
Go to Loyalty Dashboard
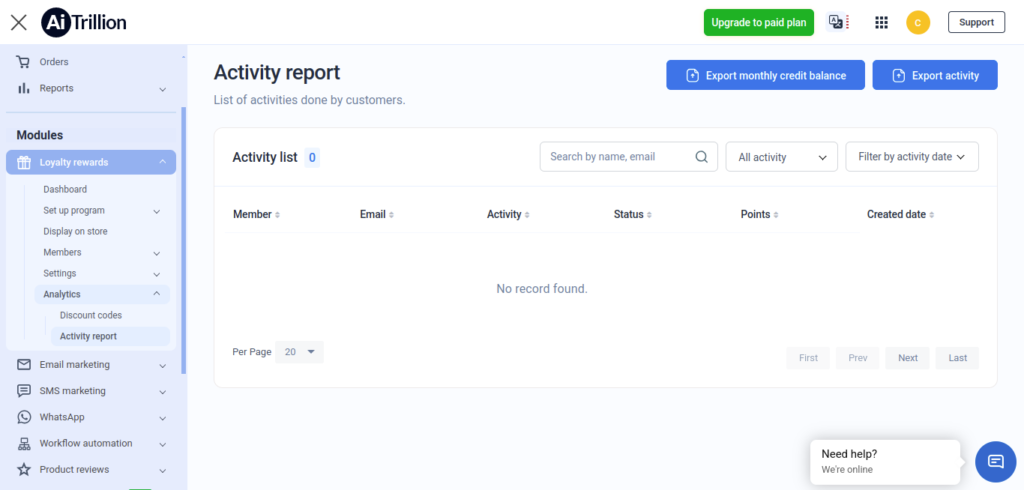65,189
